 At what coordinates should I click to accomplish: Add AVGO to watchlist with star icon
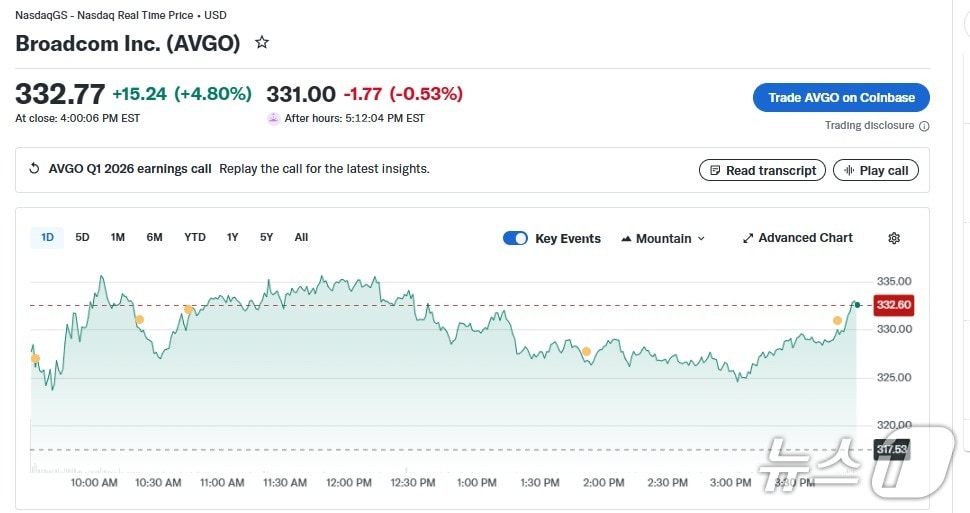click(262, 43)
